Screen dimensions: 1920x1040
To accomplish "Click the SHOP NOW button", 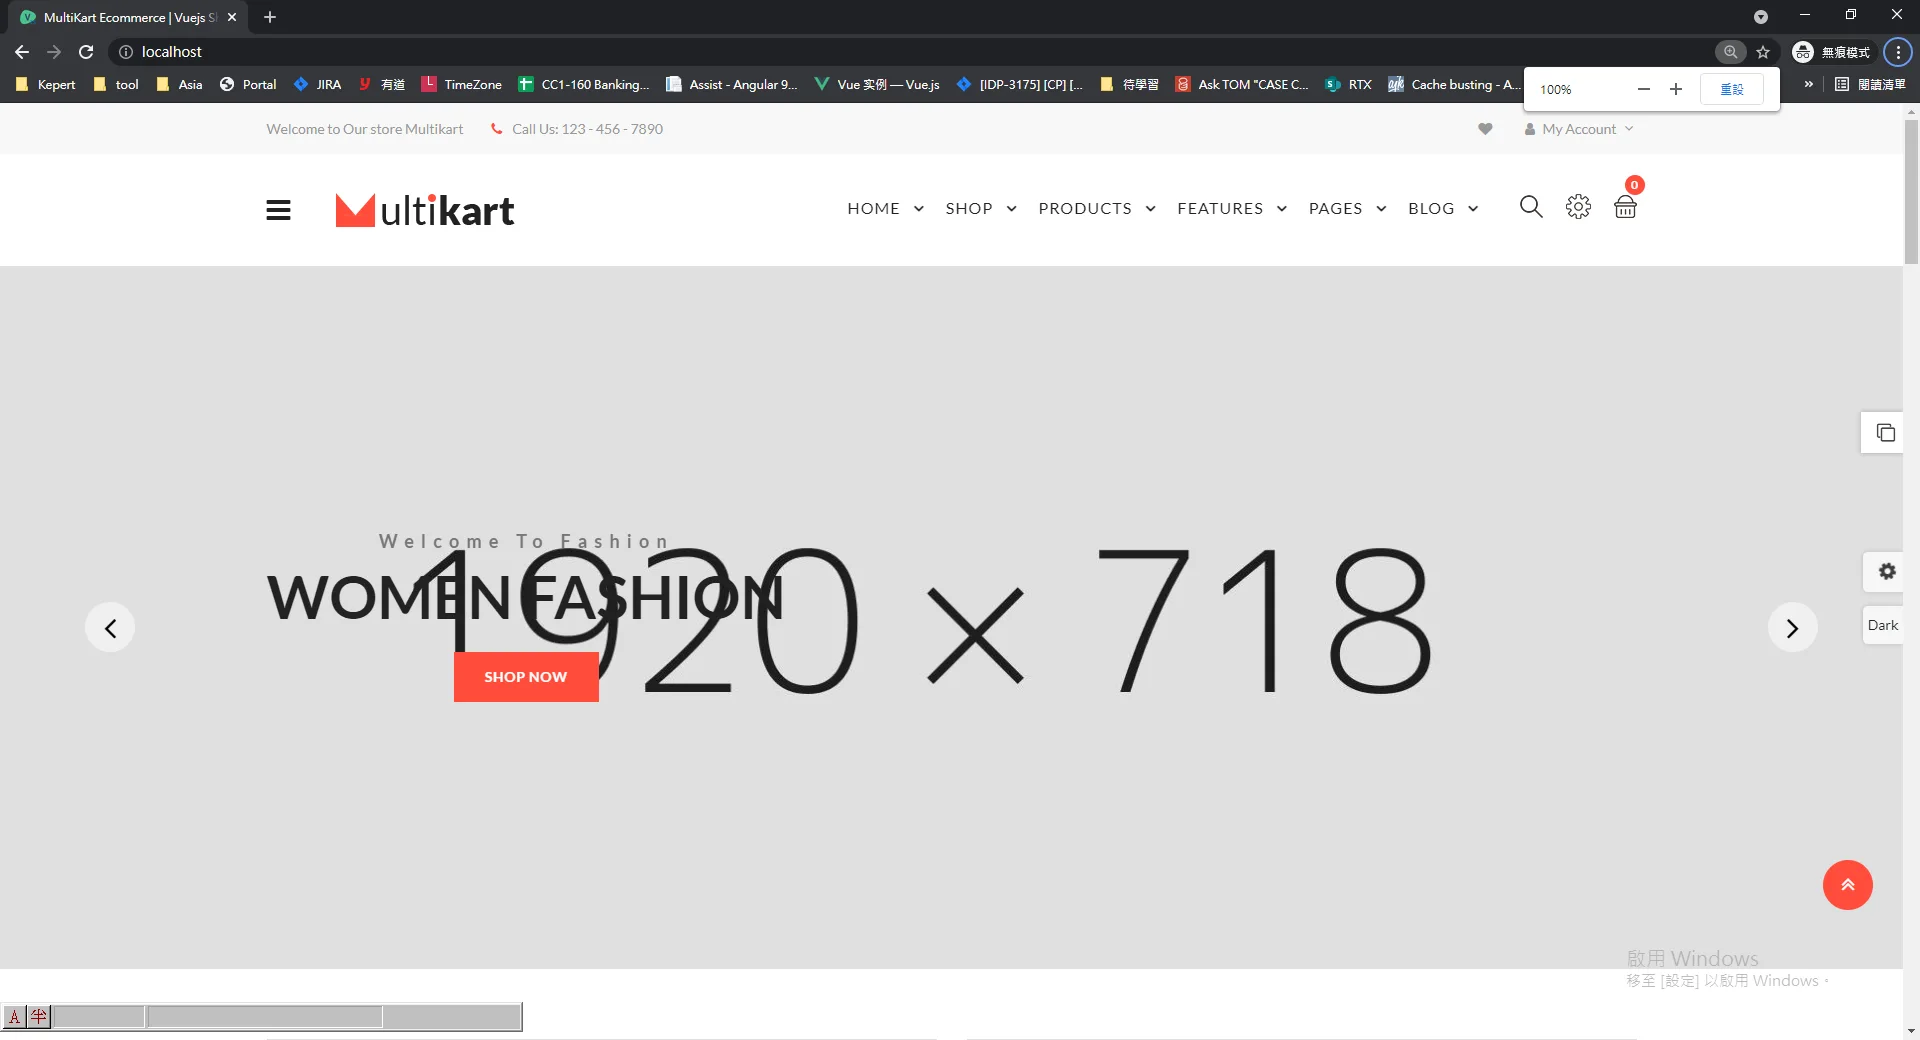I will [x=526, y=677].
